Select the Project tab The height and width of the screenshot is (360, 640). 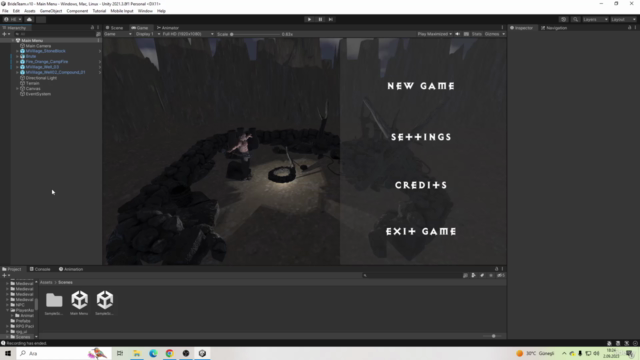12,269
